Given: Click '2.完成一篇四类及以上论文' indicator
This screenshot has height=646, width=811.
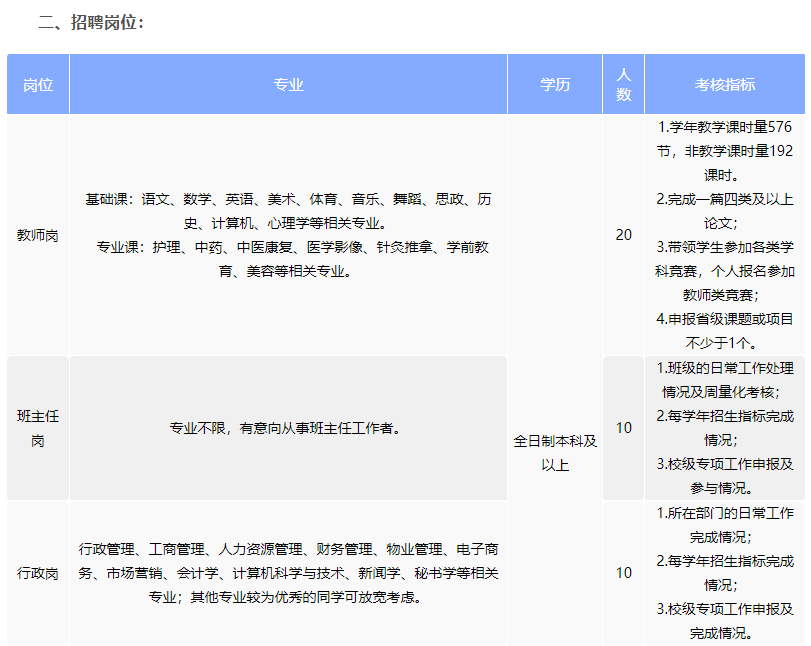Looking at the screenshot, I should pyautogui.click(x=725, y=211).
